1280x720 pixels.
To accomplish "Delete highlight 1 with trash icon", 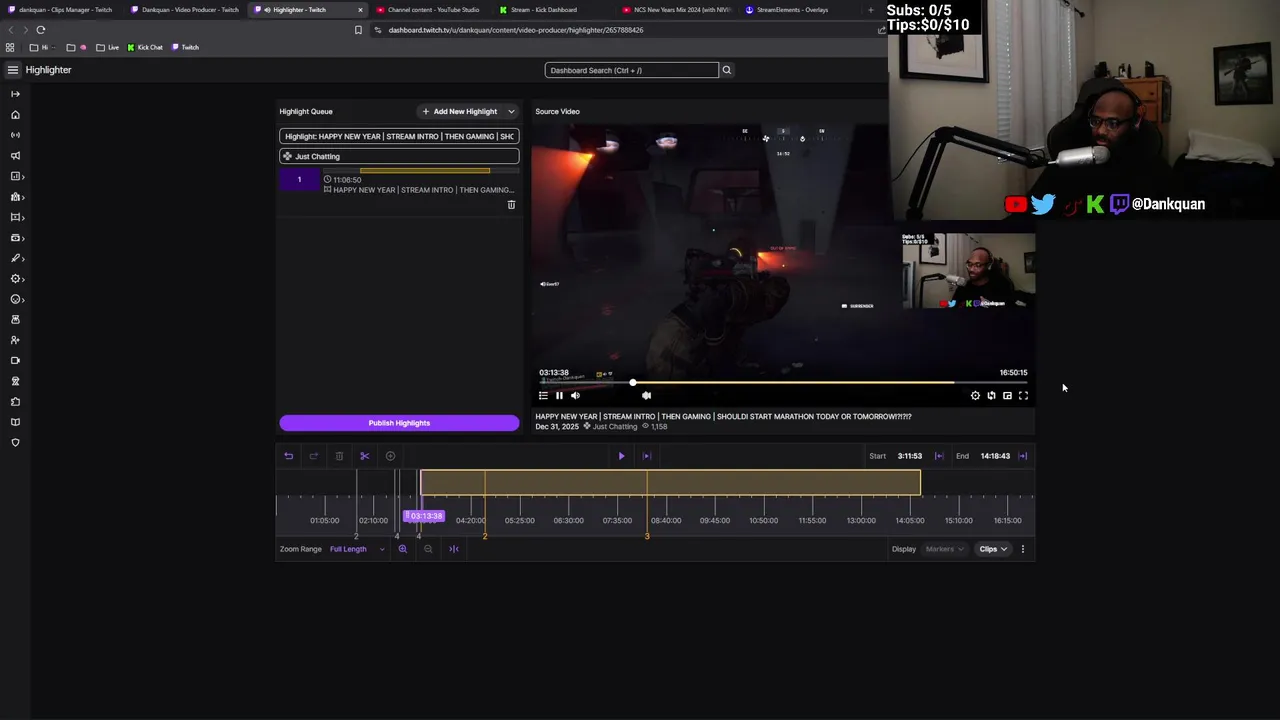I will click(x=511, y=205).
